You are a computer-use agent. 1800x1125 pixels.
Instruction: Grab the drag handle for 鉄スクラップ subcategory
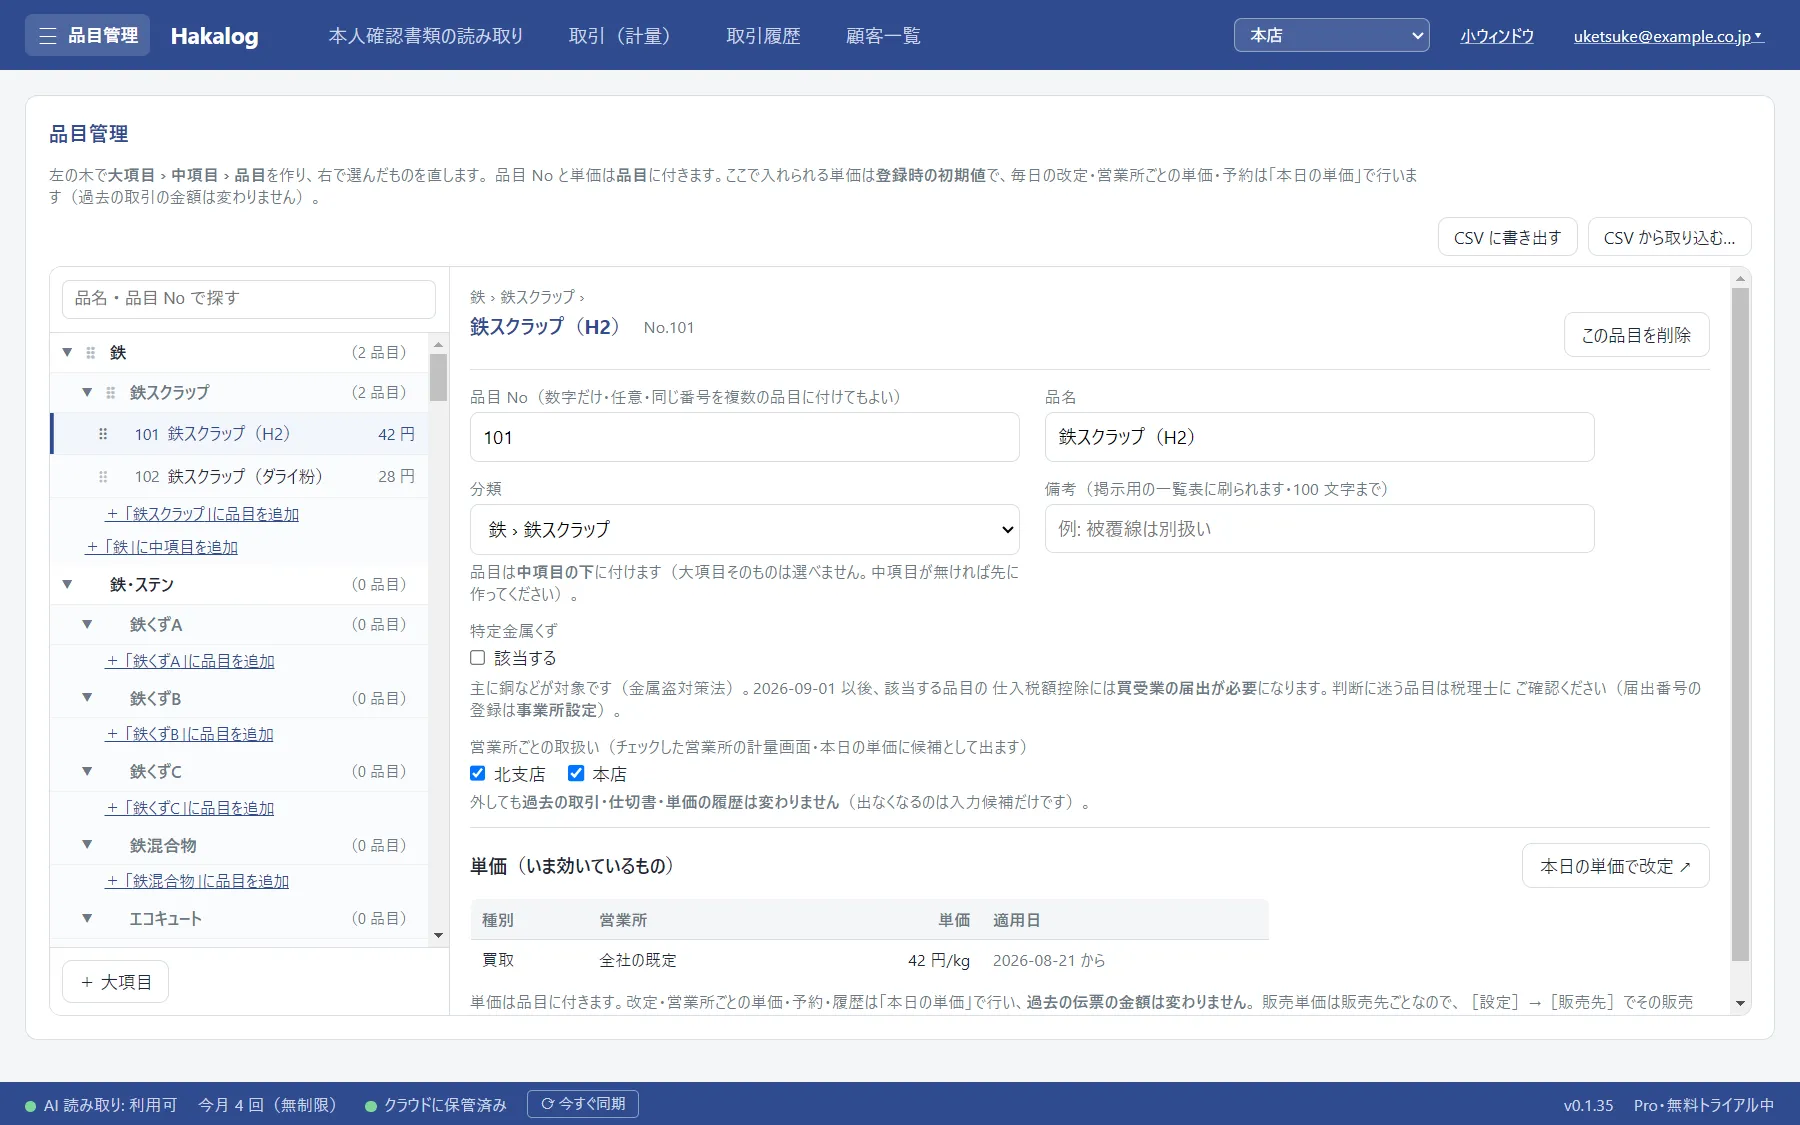[x=111, y=392]
